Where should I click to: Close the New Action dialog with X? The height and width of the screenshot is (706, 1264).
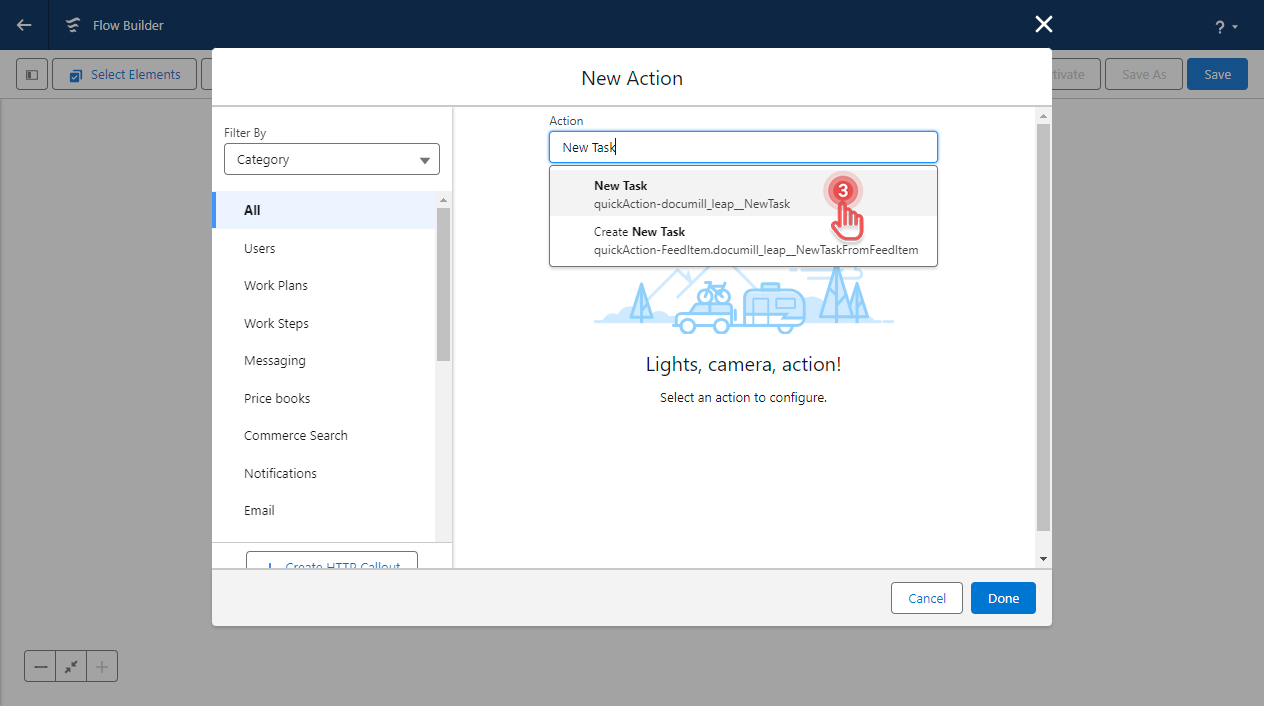coord(1043,23)
